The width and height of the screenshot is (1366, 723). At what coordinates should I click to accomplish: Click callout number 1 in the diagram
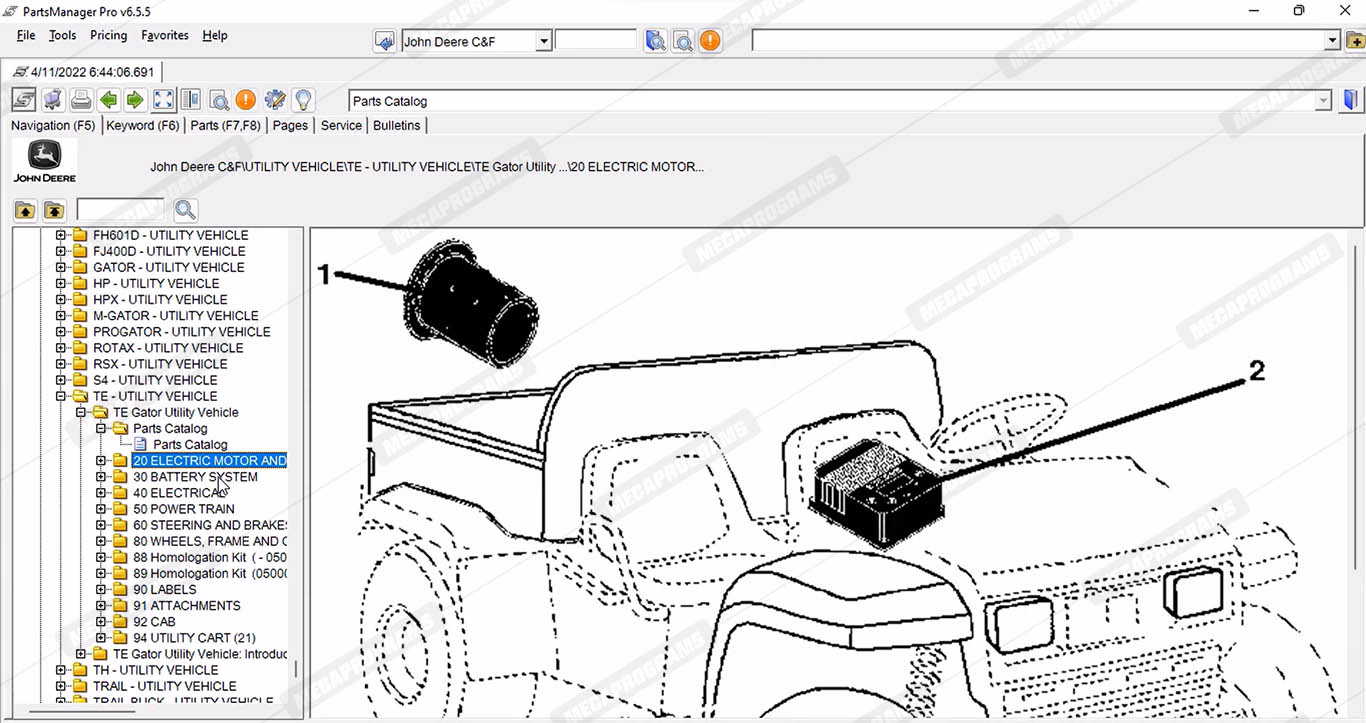pos(324,273)
